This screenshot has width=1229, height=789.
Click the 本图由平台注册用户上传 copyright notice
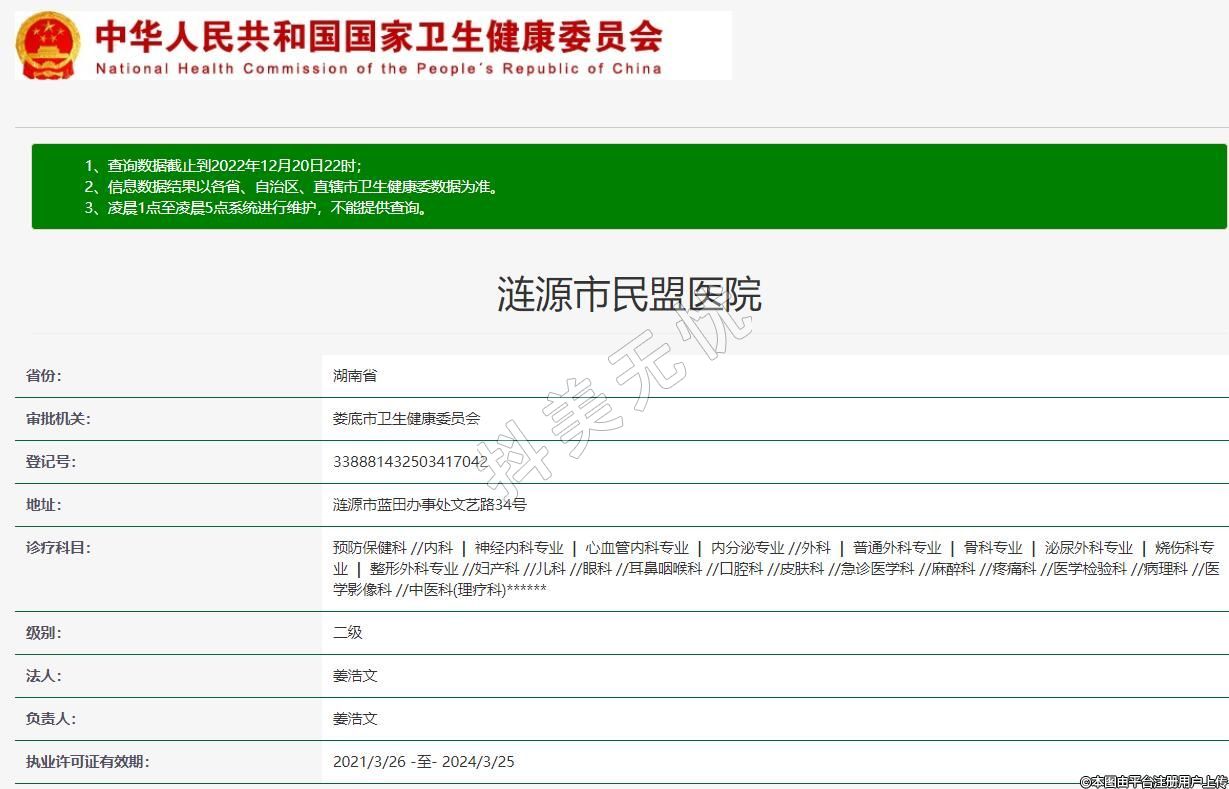pos(1153,781)
